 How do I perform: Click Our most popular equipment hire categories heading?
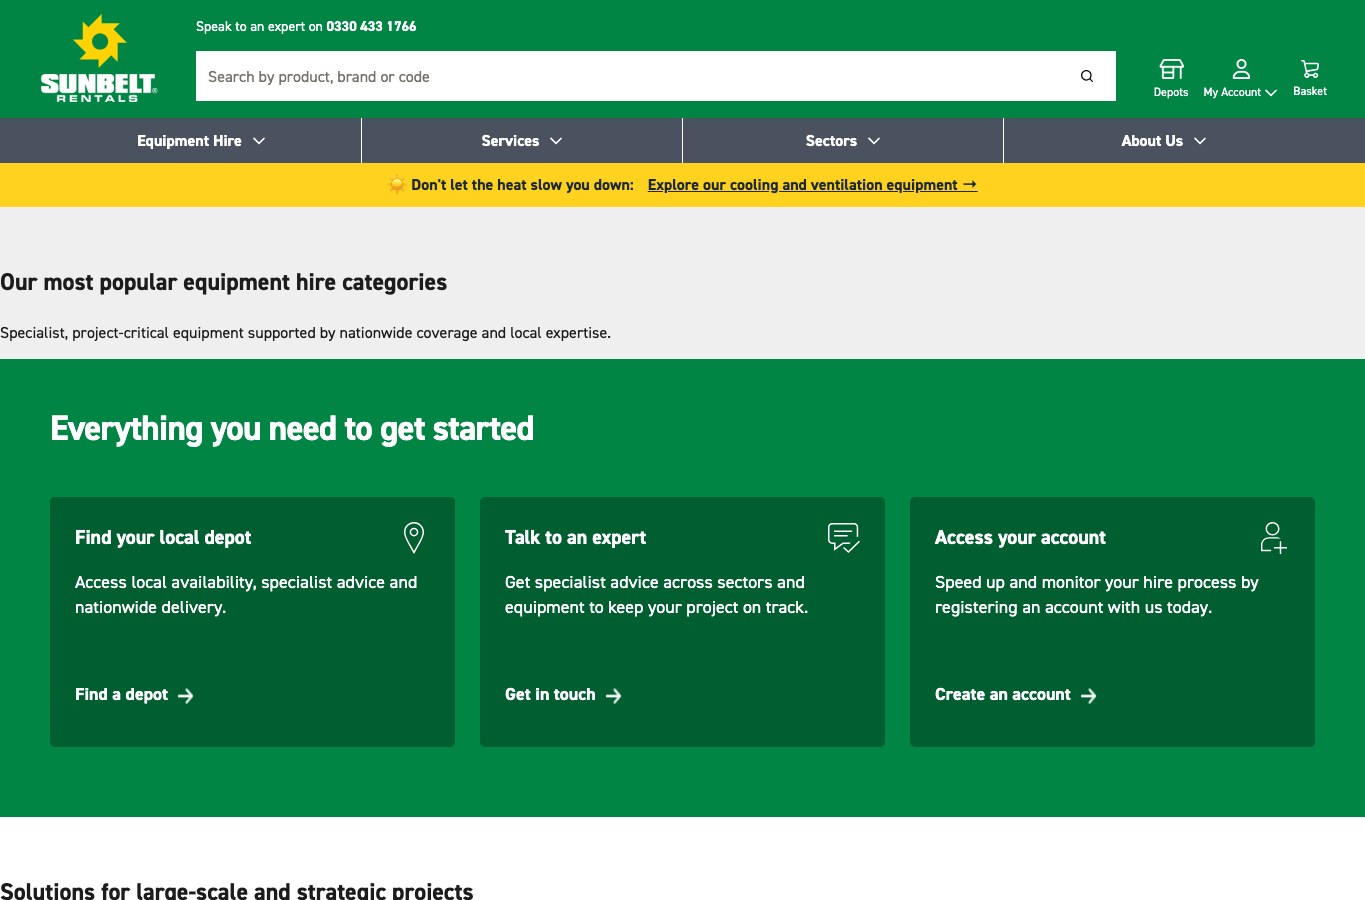coord(224,283)
